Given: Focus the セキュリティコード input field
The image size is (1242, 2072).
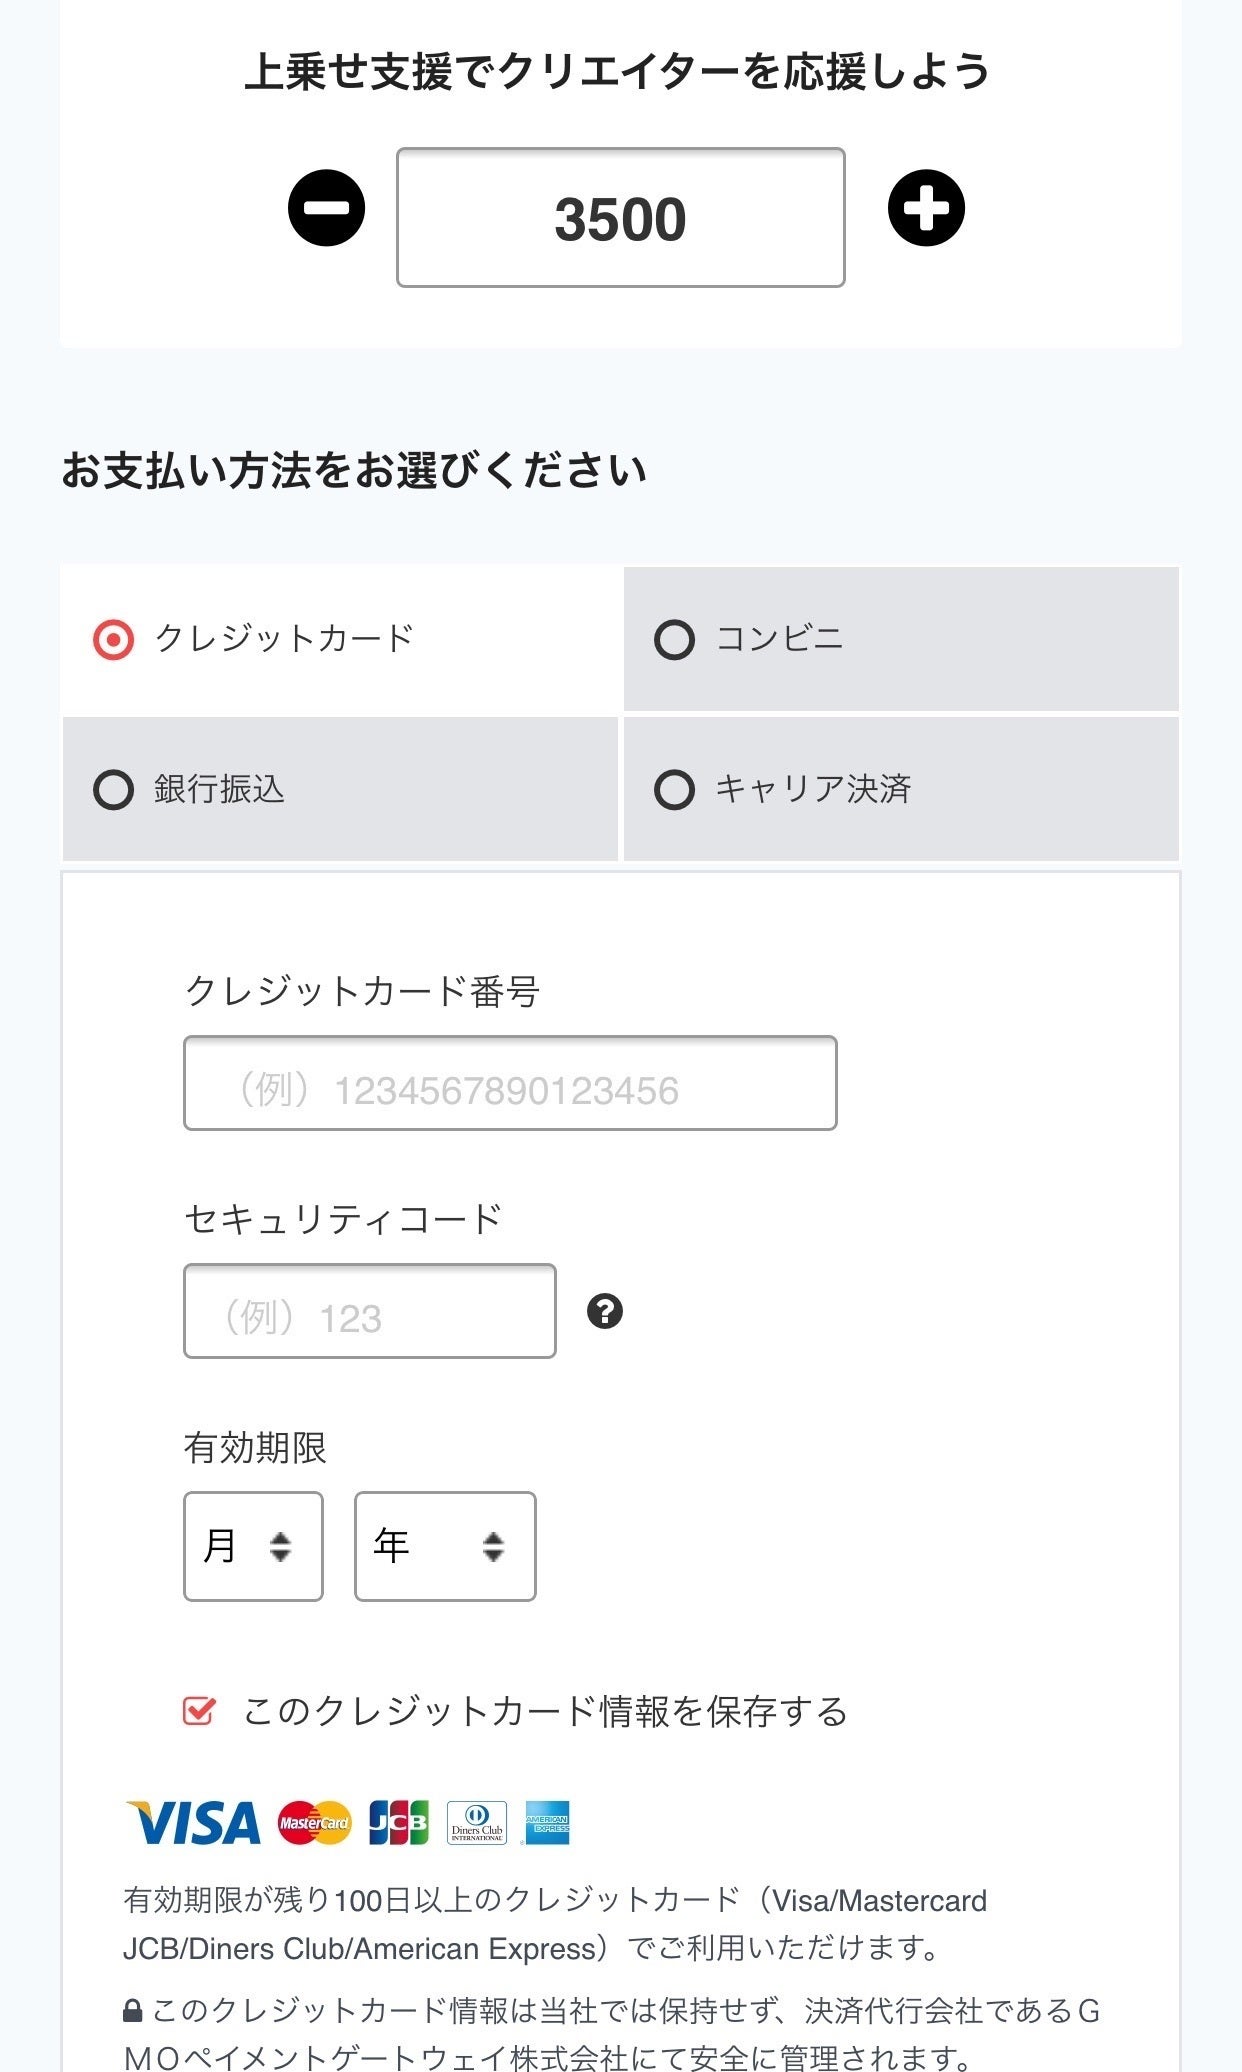Looking at the screenshot, I should click(370, 1311).
